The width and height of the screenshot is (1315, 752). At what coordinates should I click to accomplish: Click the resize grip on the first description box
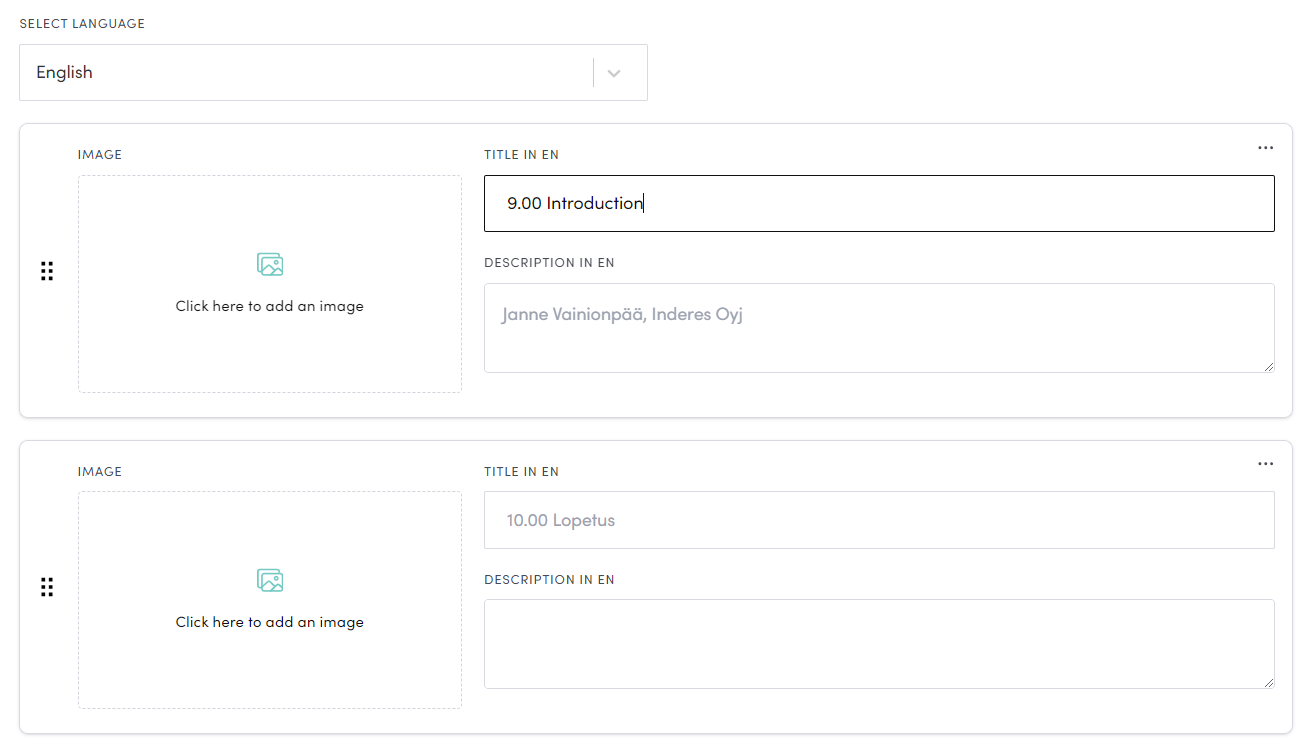pos(1268,369)
